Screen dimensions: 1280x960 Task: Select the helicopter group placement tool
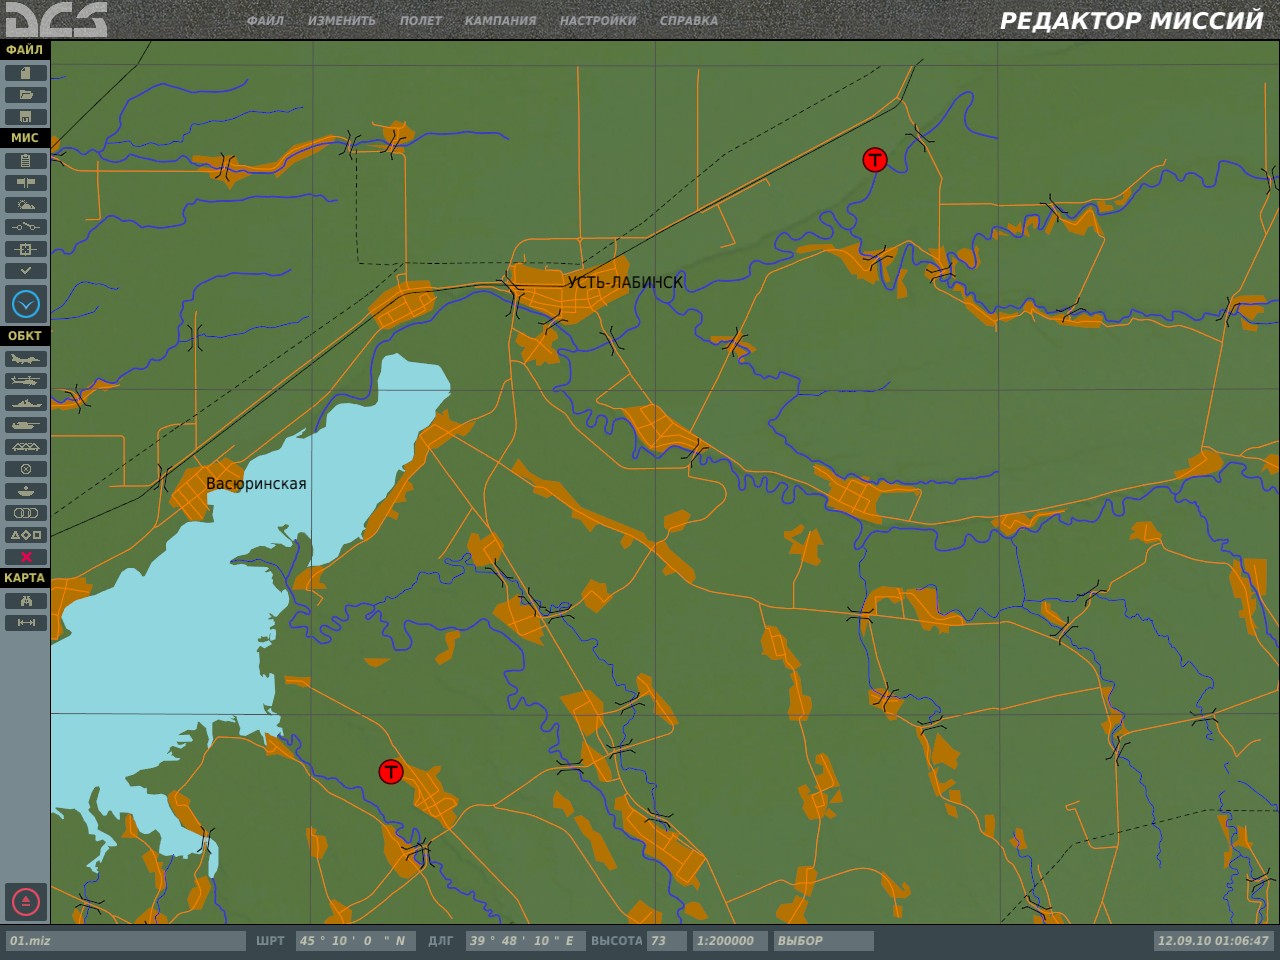pyautogui.click(x=26, y=381)
